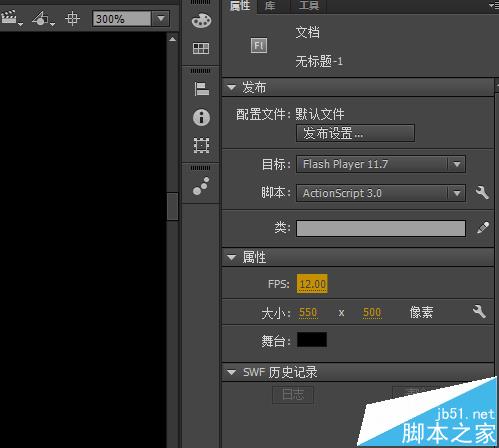This screenshot has height=448, width=499.
Task: Open the properties panel options menu
Action: click(x=493, y=5)
